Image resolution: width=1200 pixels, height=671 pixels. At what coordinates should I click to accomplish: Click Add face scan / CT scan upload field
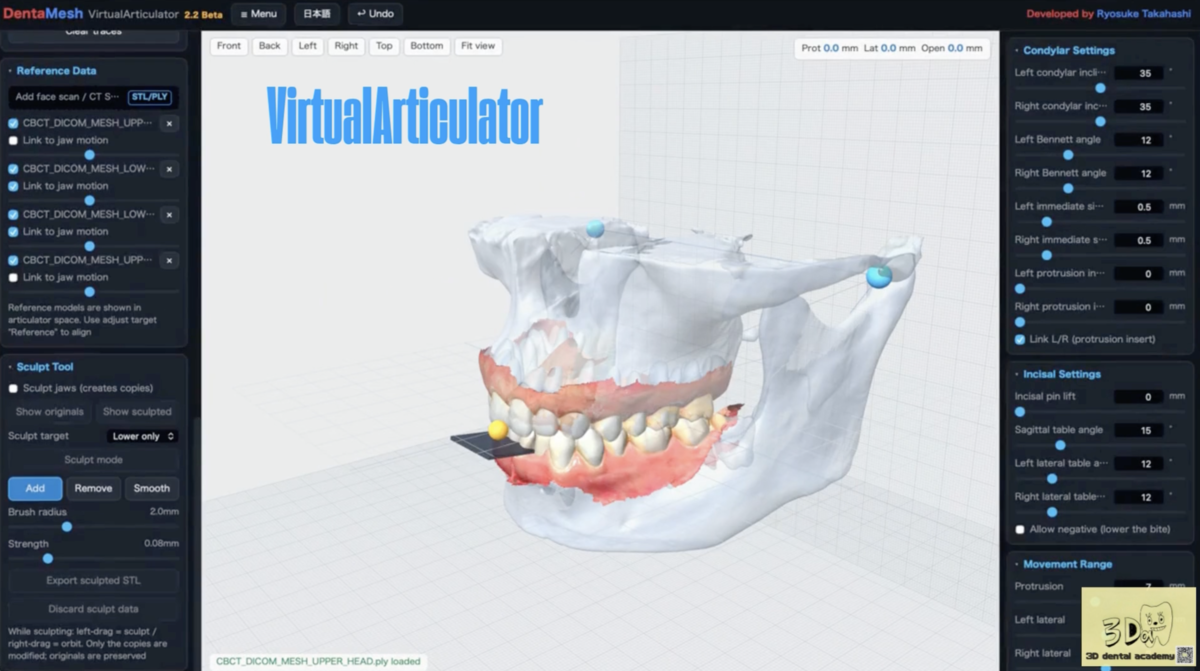click(94, 97)
